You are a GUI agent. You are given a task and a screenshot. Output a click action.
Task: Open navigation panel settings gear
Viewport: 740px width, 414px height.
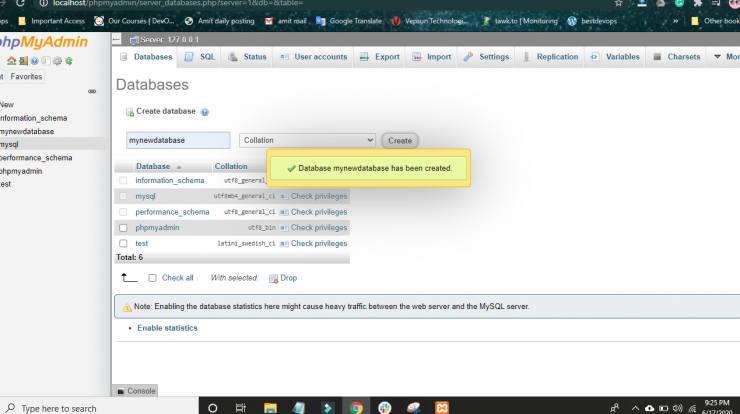click(x=57, y=61)
